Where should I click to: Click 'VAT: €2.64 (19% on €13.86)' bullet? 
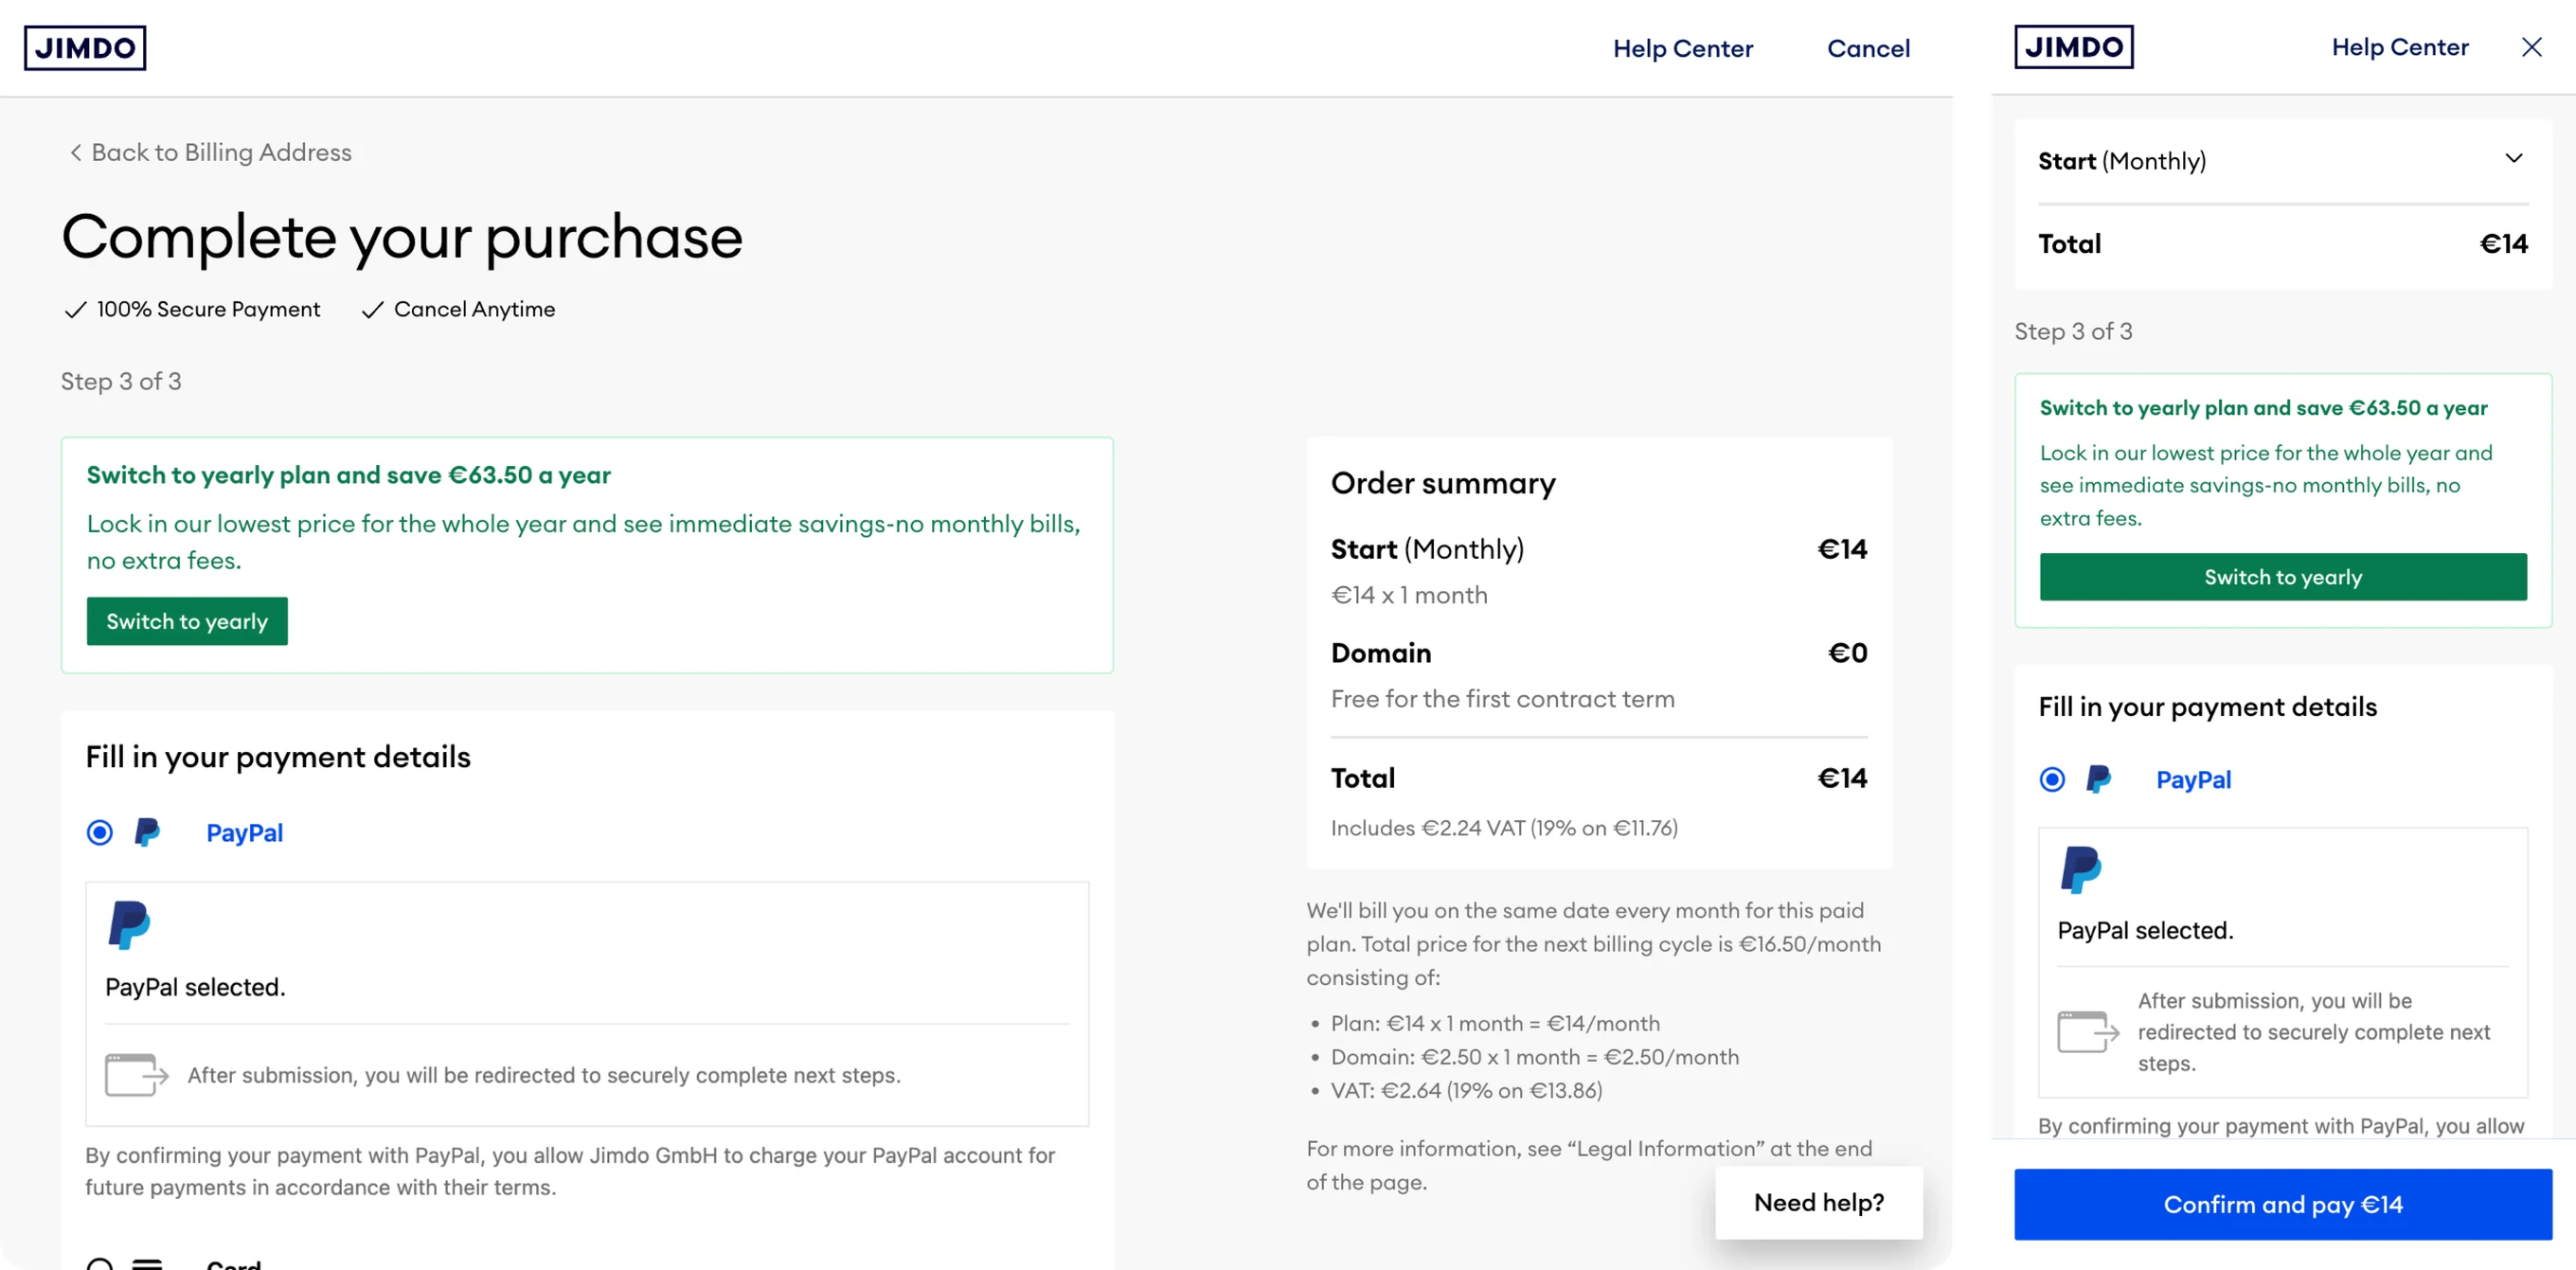(1466, 1090)
